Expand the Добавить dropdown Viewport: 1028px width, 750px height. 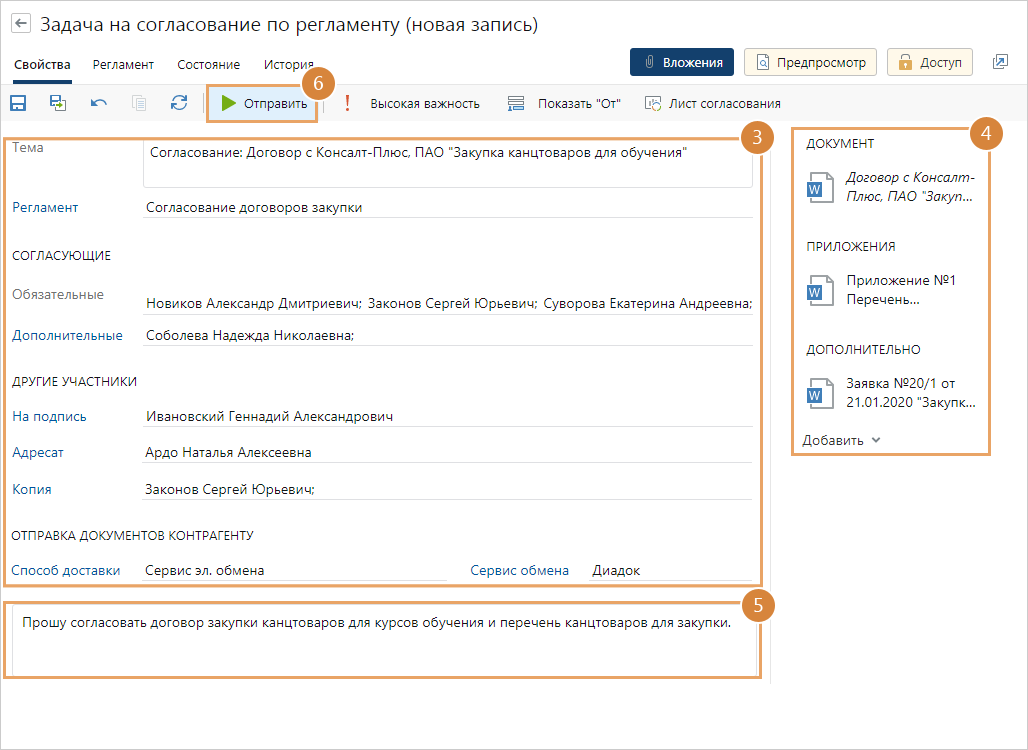point(841,440)
